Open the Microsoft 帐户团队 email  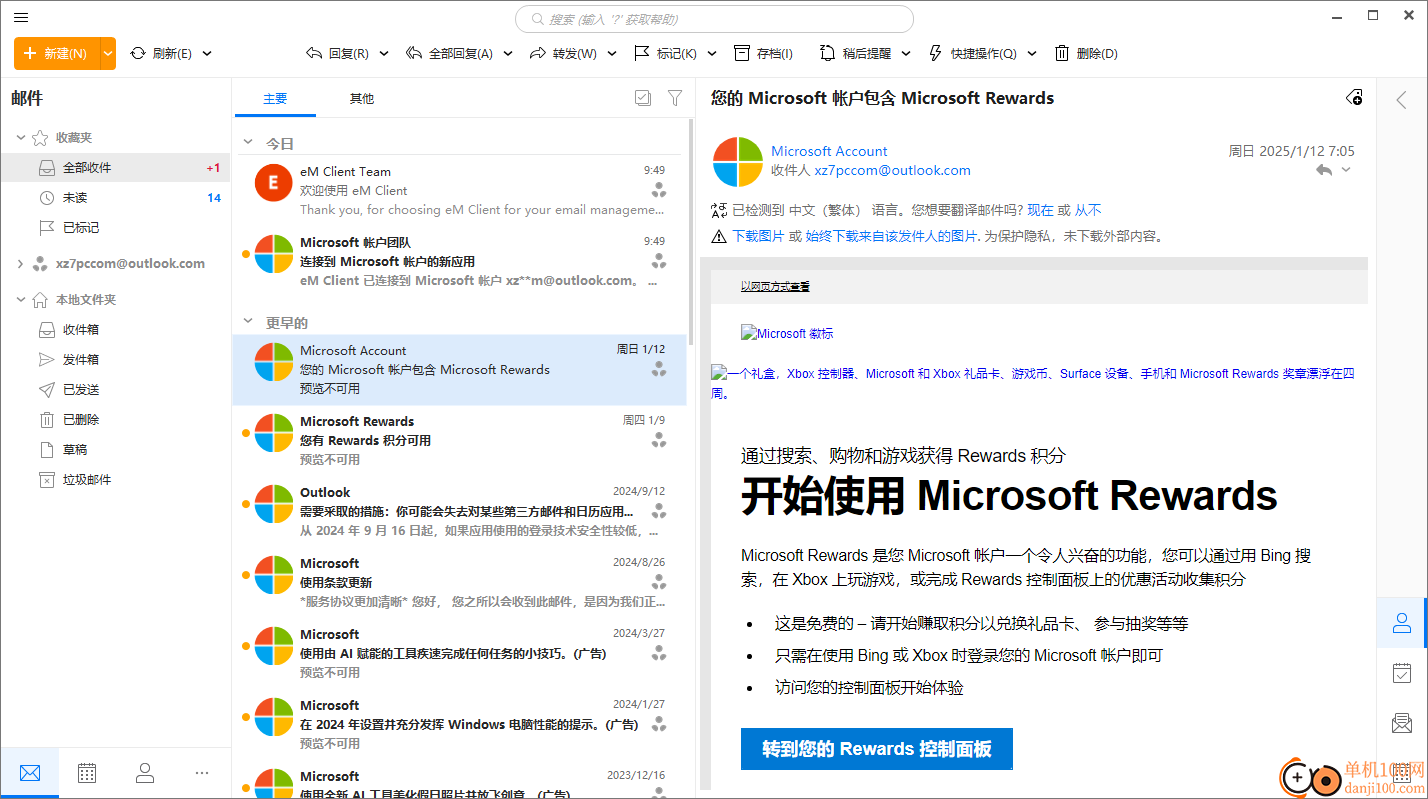click(x=460, y=262)
